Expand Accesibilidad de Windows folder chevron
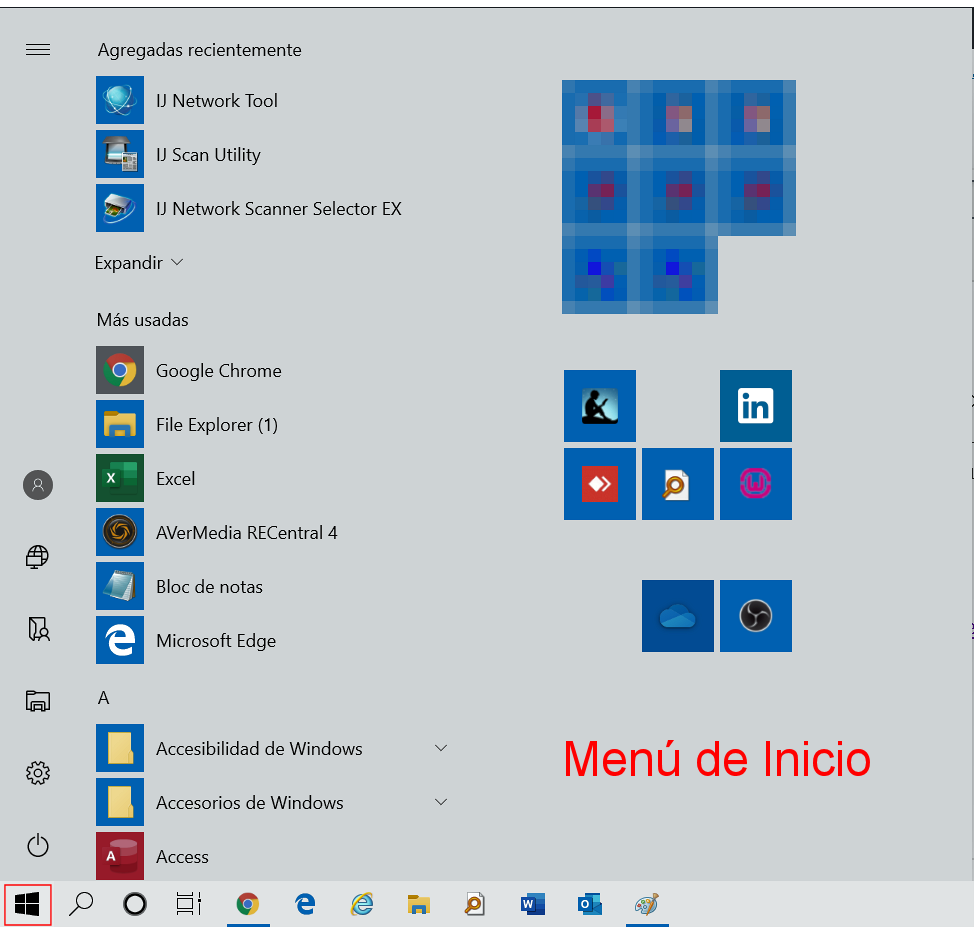 pyautogui.click(x=441, y=748)
